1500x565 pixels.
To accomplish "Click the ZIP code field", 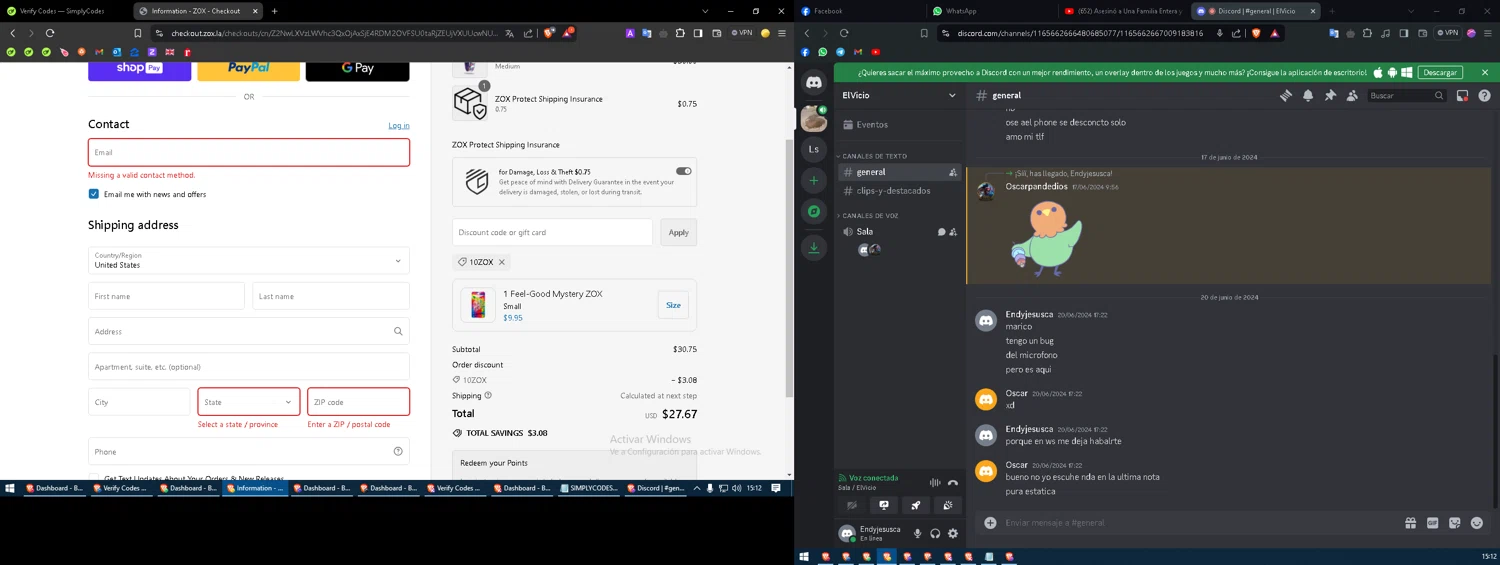I will pos(358,402).
